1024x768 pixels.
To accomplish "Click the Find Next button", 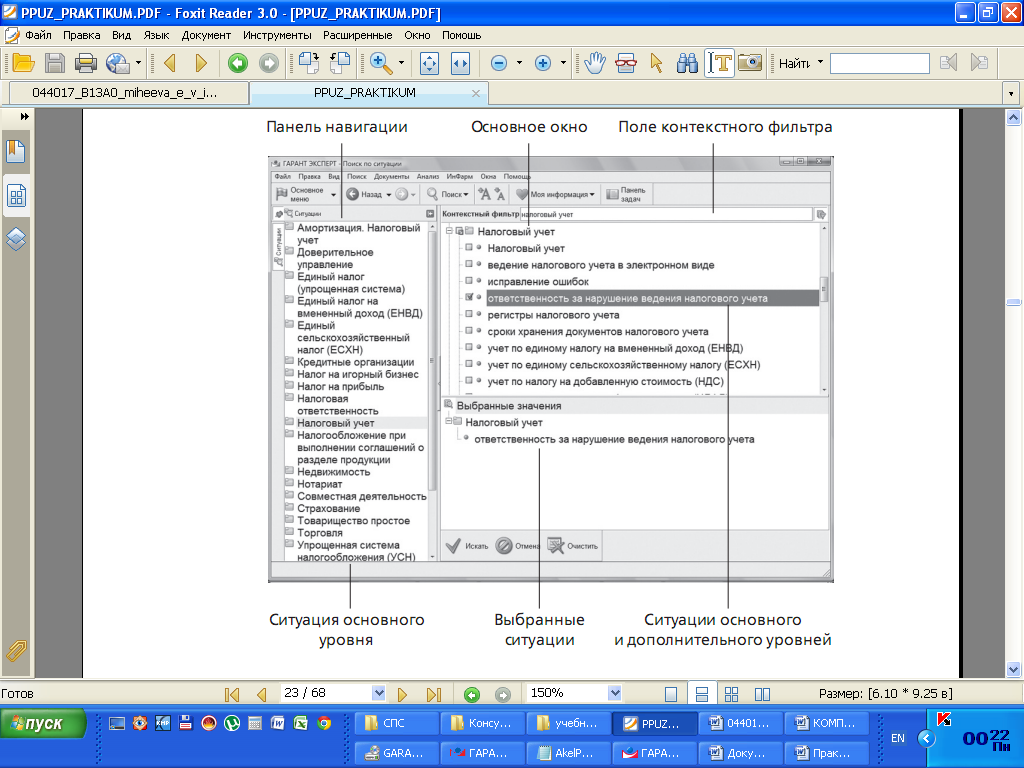I will pos(980,63).
